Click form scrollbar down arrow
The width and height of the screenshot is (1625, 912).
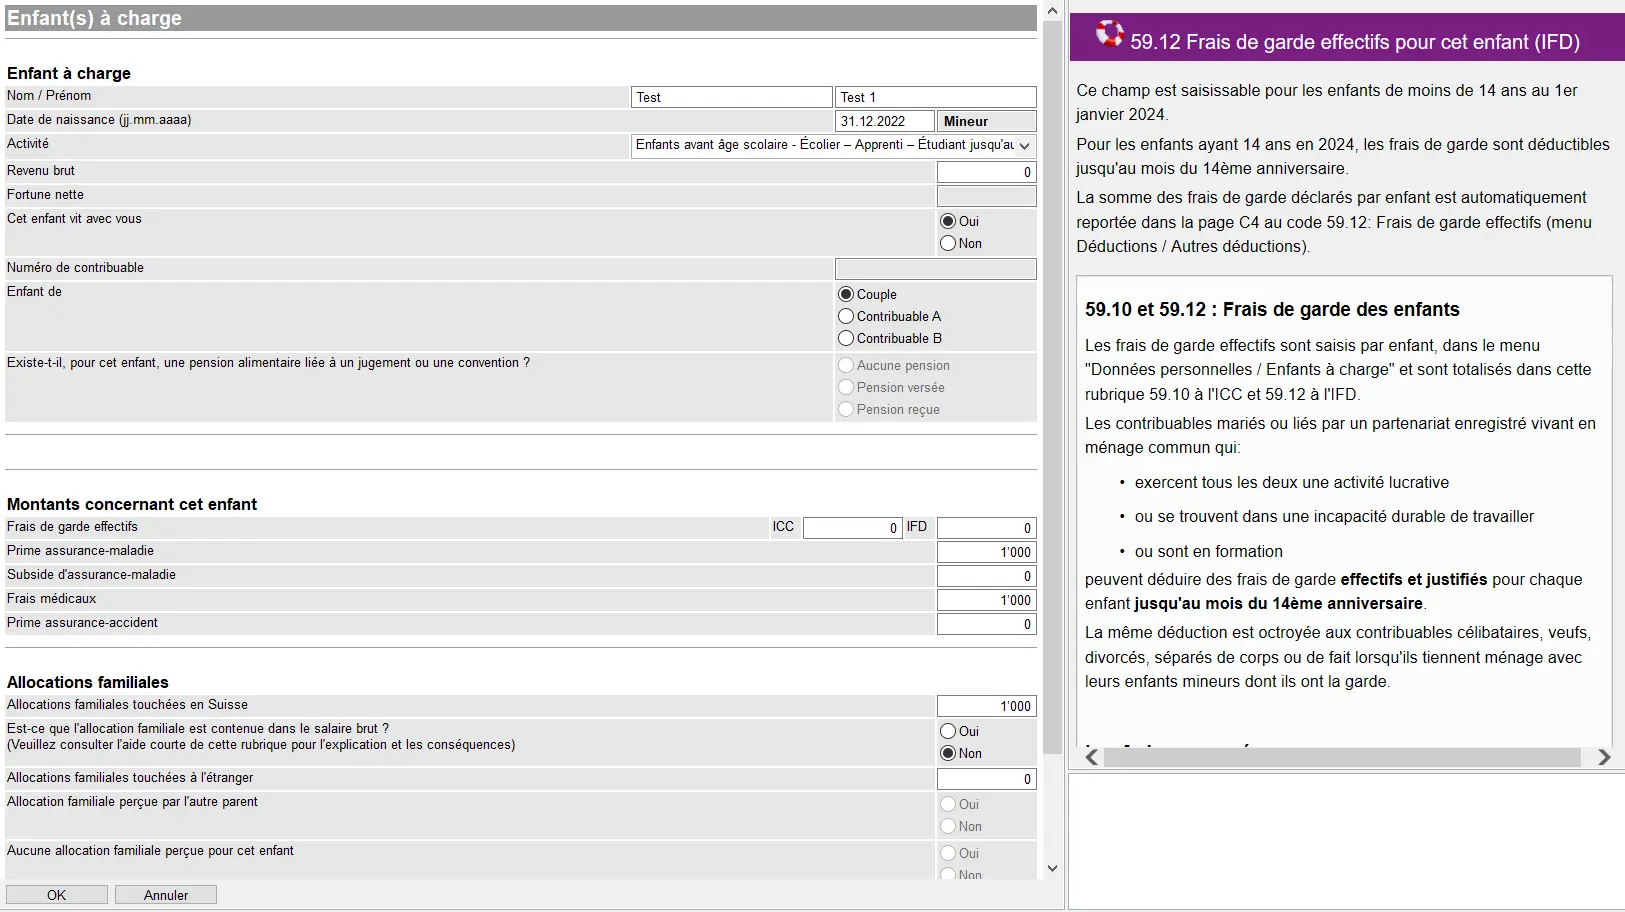click(x=1051, y=868)
